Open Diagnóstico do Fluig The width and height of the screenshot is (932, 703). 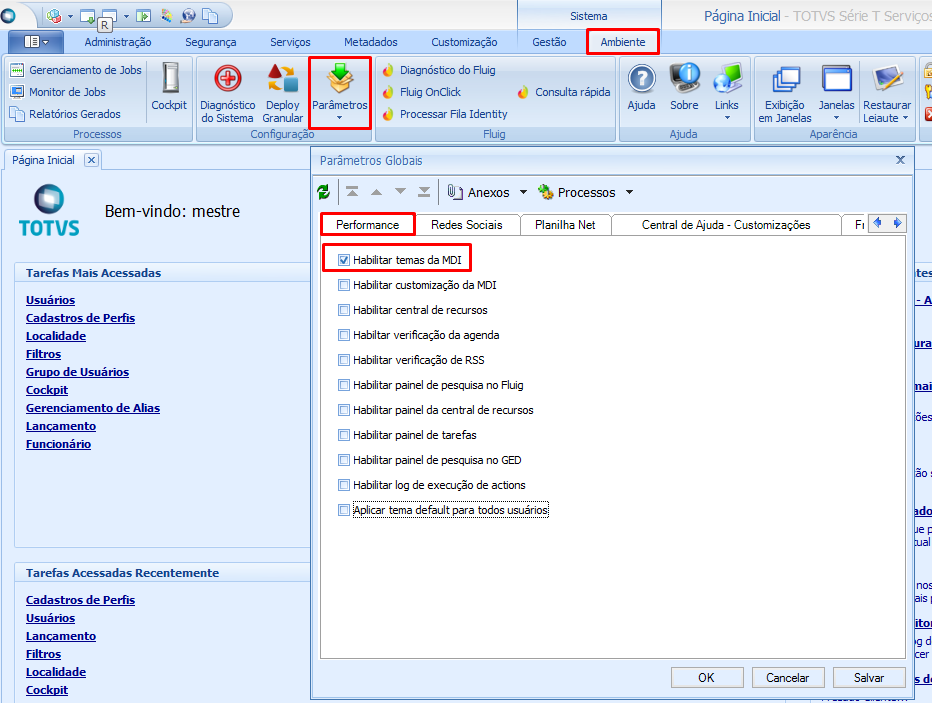(x=439, y=70)
